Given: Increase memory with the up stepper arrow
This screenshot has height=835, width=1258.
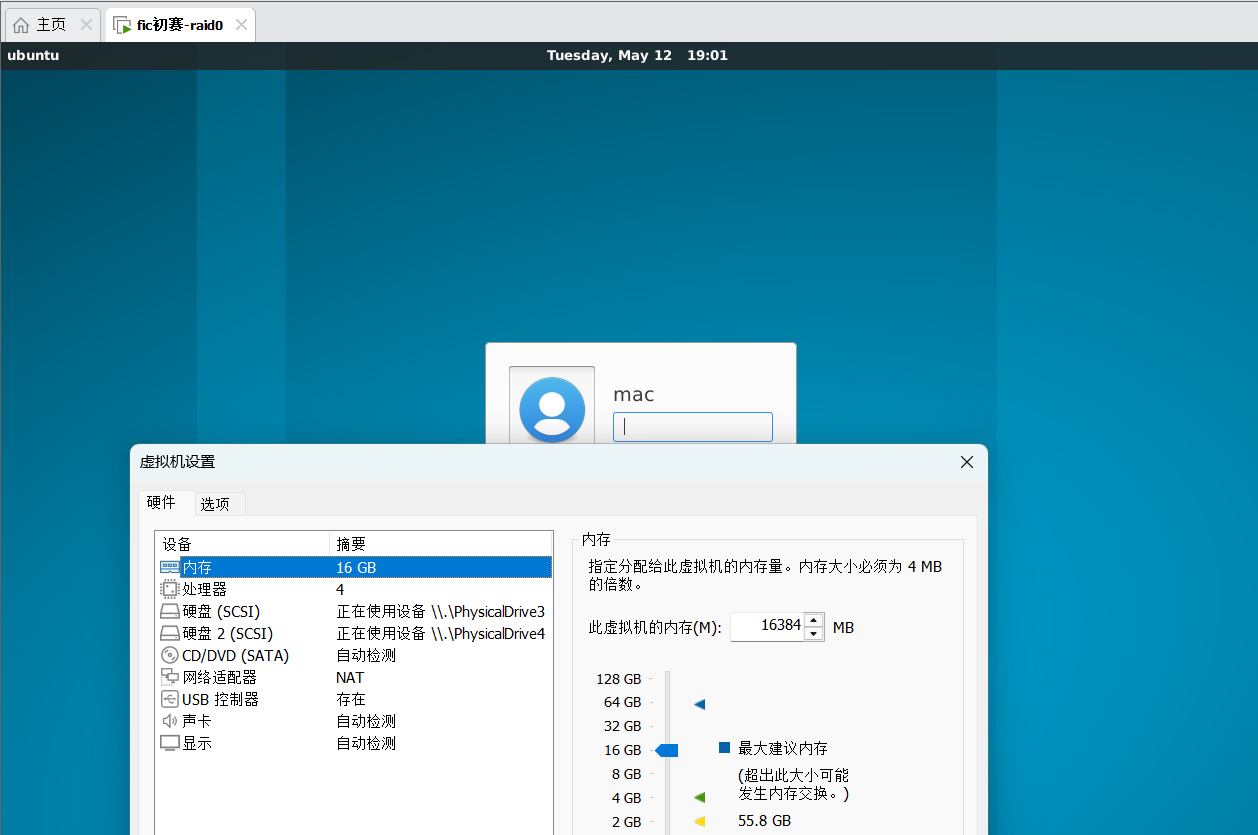Looking at the screenshot, I should 814,619.
